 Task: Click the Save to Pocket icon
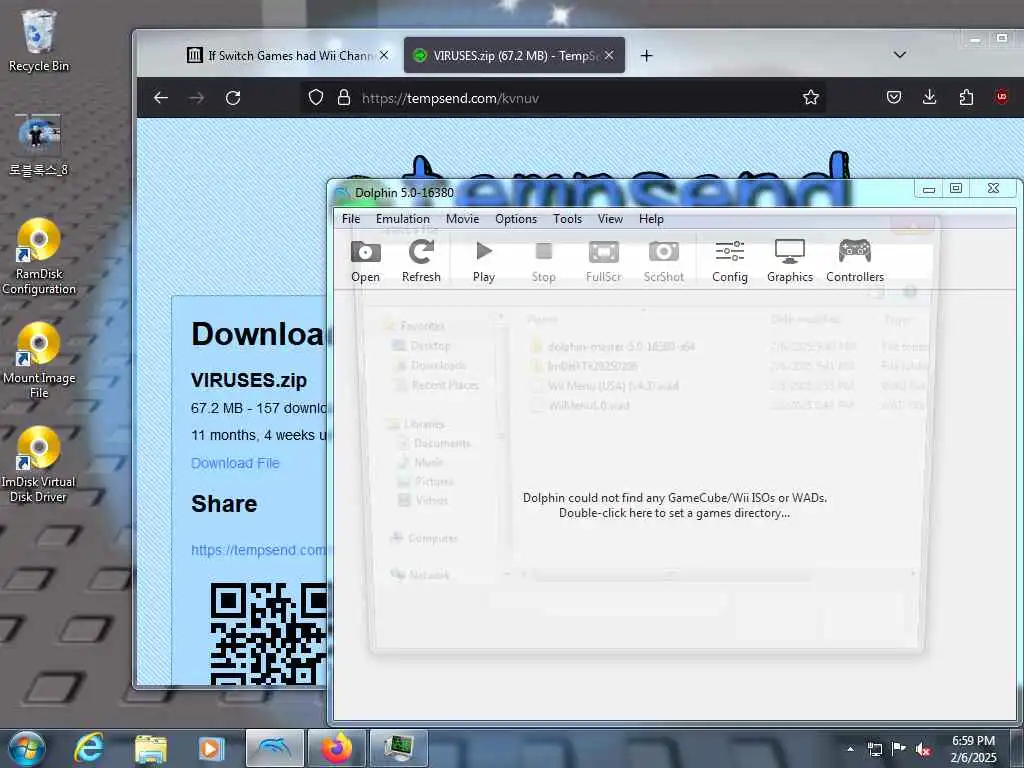coord(894,97)
